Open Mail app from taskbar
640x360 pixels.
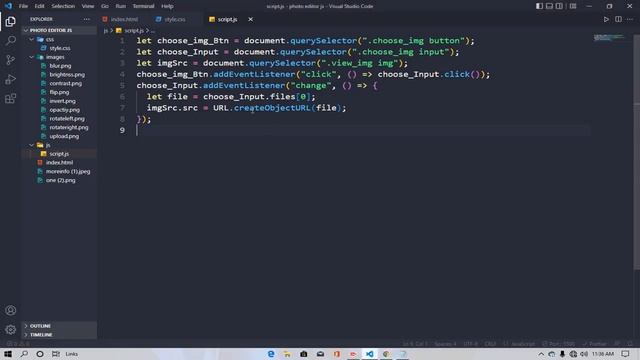[320, 354]
